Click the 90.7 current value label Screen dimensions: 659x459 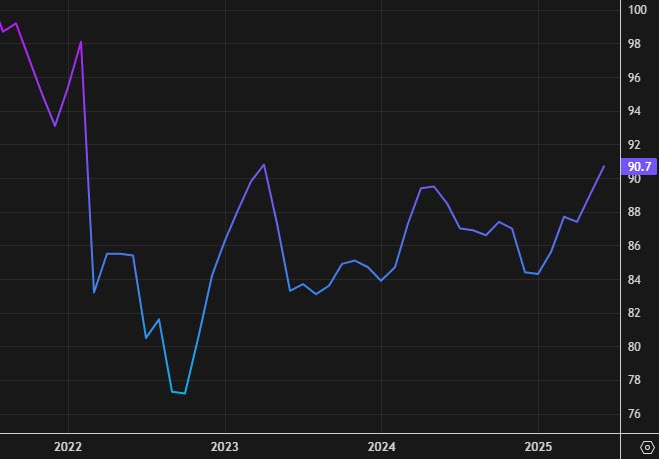click(638, 166)
